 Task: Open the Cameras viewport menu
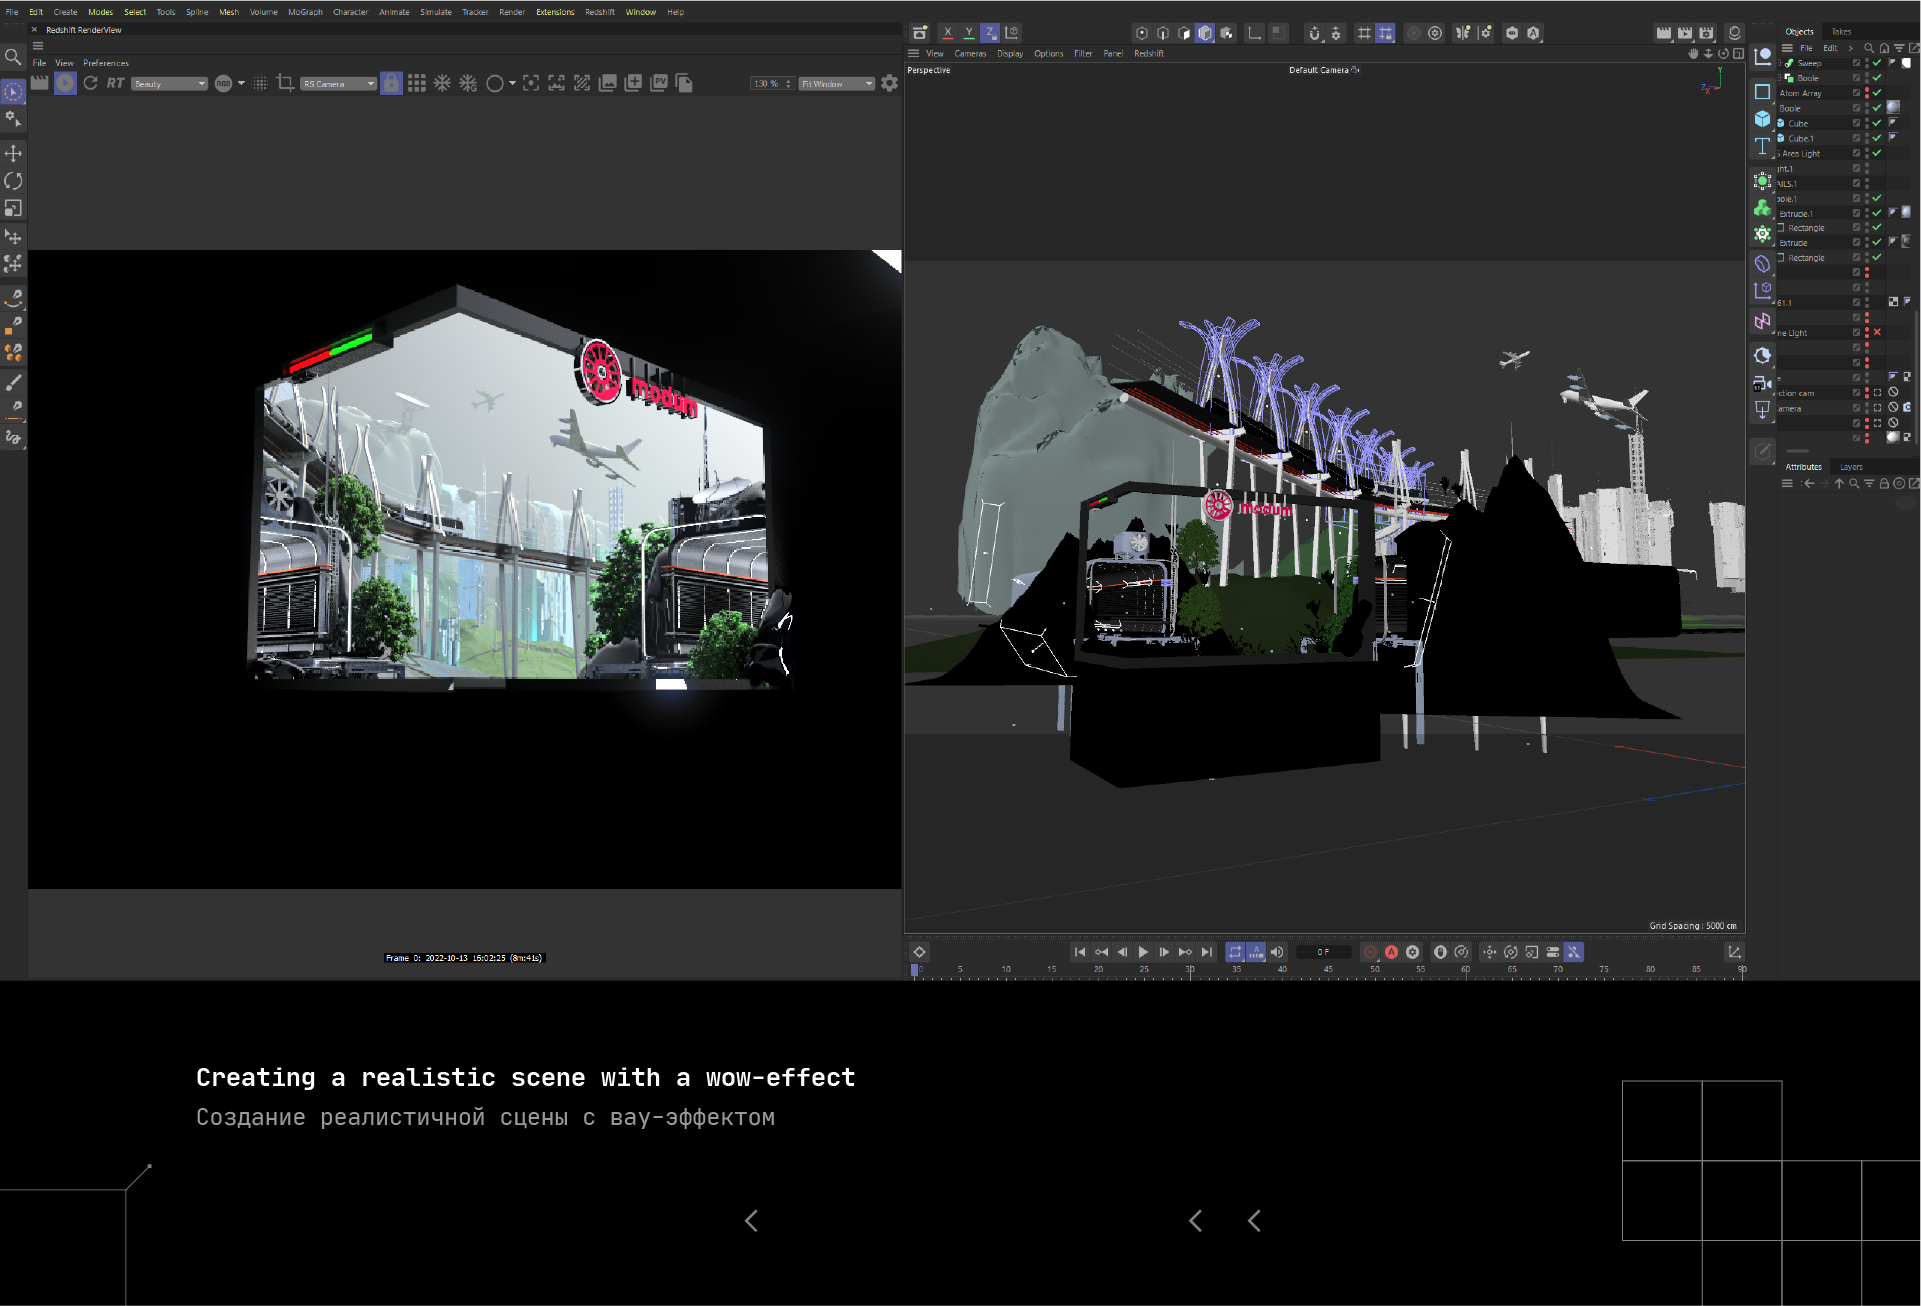(x=969, y=54)
